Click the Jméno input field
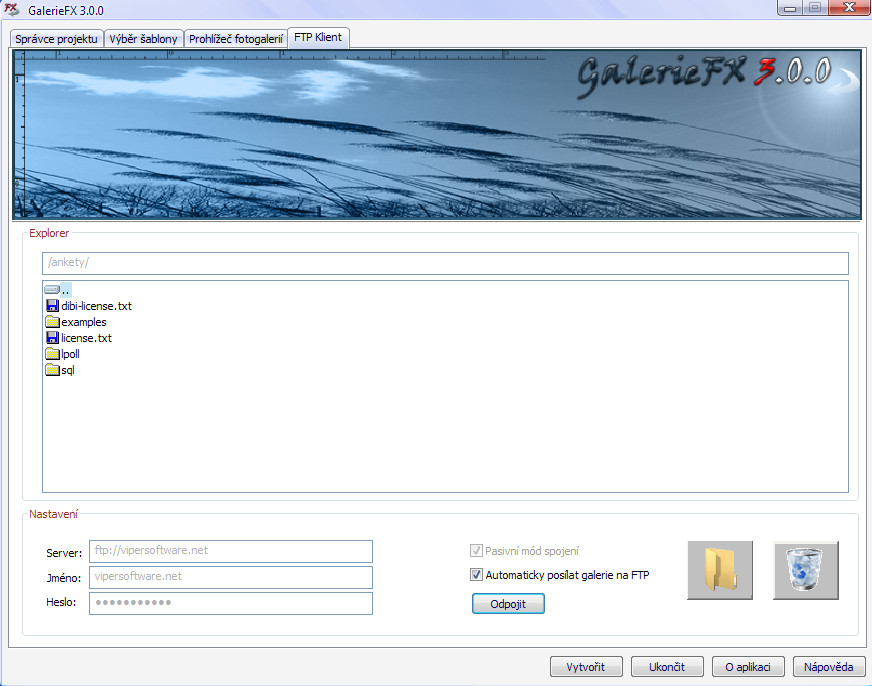872x686 pixels. (x=231, y=577)
